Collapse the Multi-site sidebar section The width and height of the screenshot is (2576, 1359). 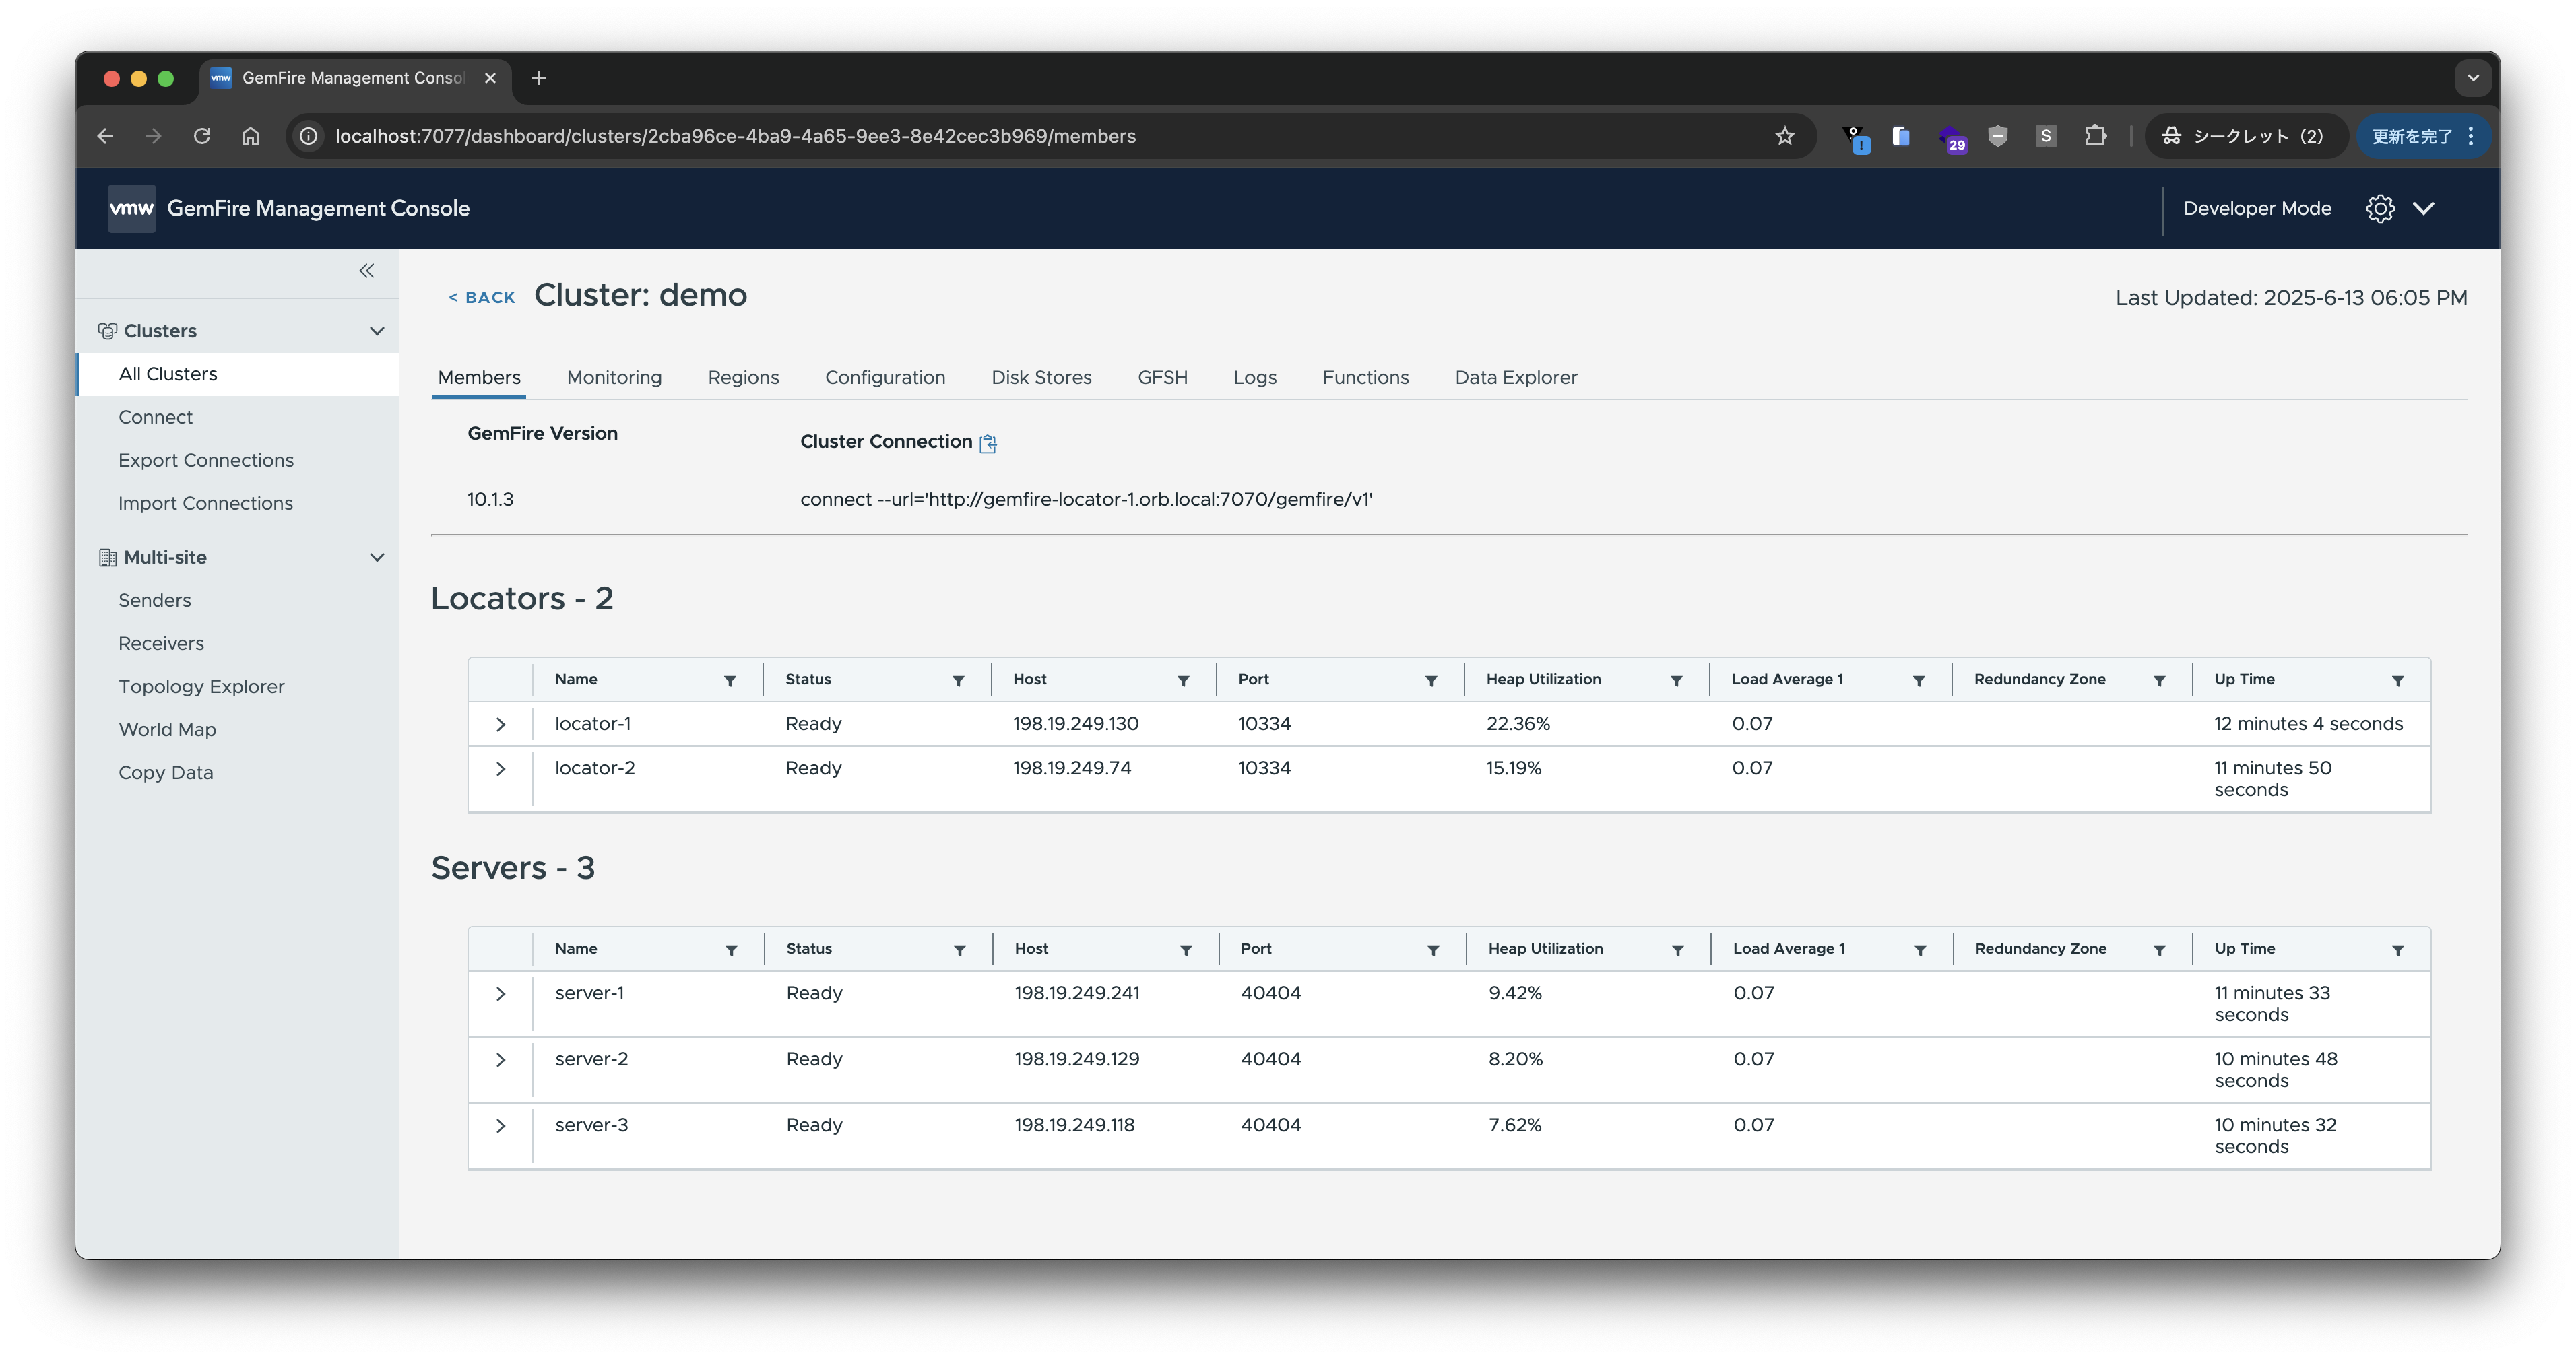[377, 557]
